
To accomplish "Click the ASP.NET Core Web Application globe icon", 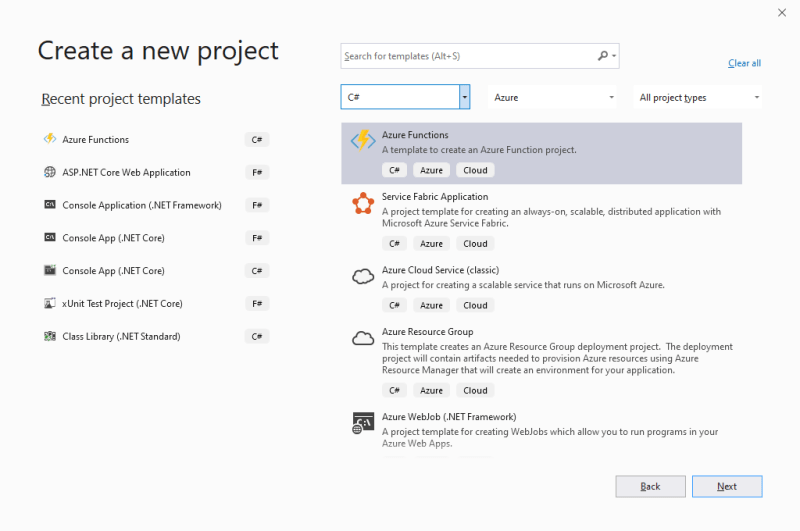I will [49, 172].
